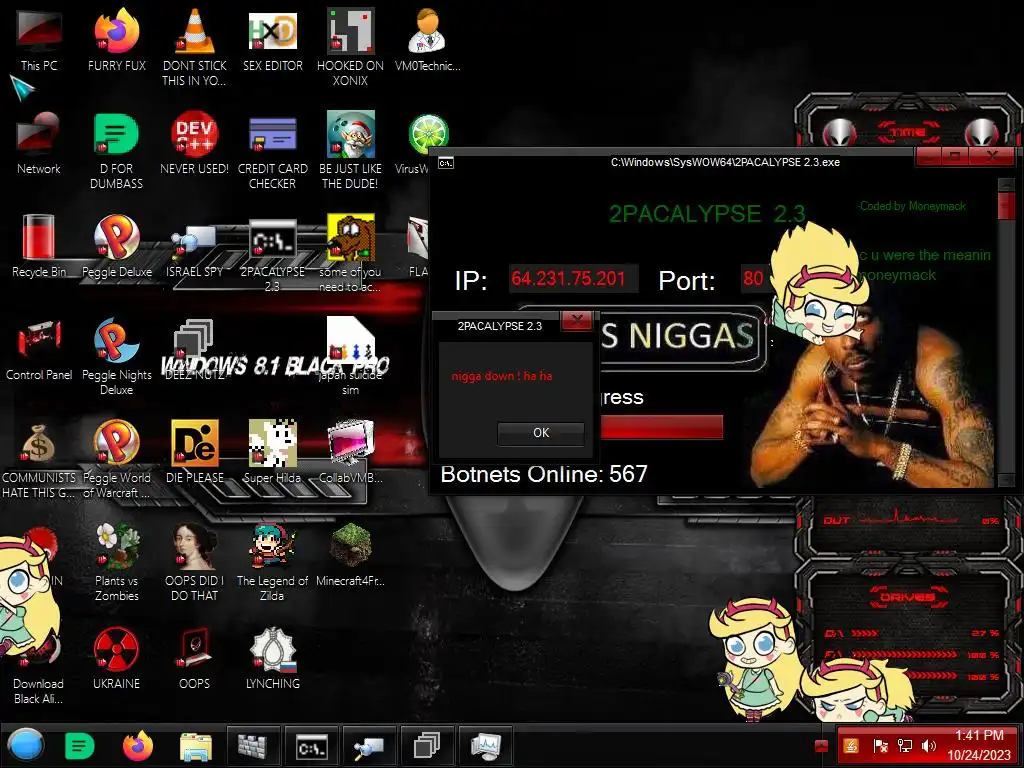Open the Minecraft4Fr... grass block icon

click(x=350, y=554)
